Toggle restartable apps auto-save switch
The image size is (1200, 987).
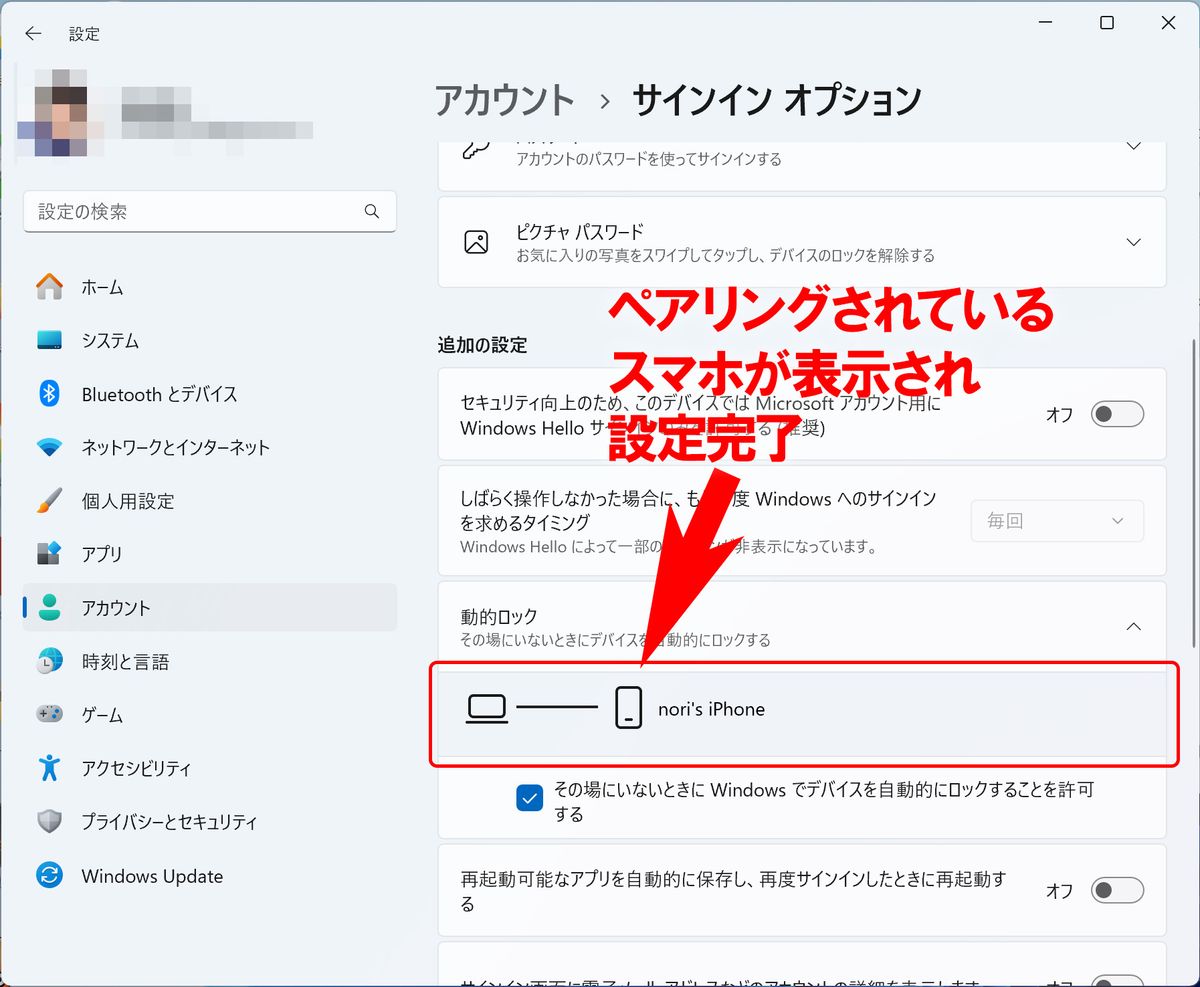click(x=1117, y=890)
